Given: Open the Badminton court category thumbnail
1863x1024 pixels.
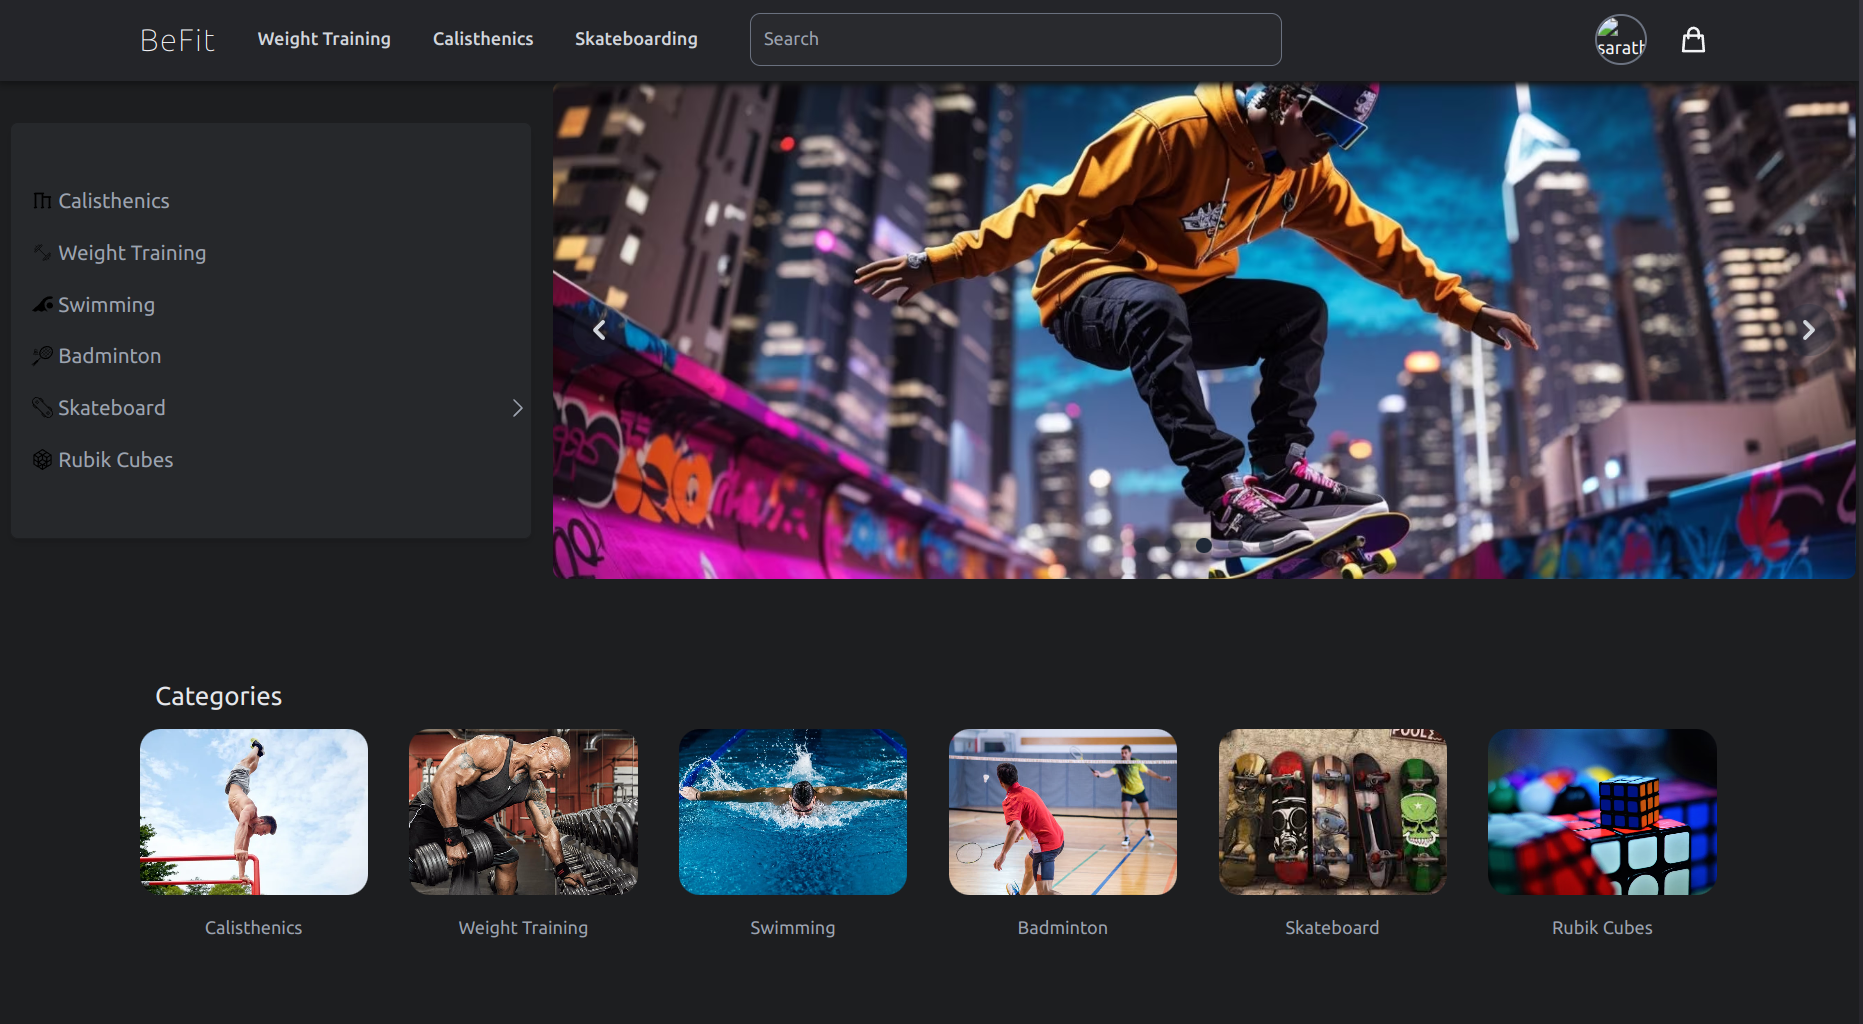Looking at the screenshot, I should (1063, 812).
